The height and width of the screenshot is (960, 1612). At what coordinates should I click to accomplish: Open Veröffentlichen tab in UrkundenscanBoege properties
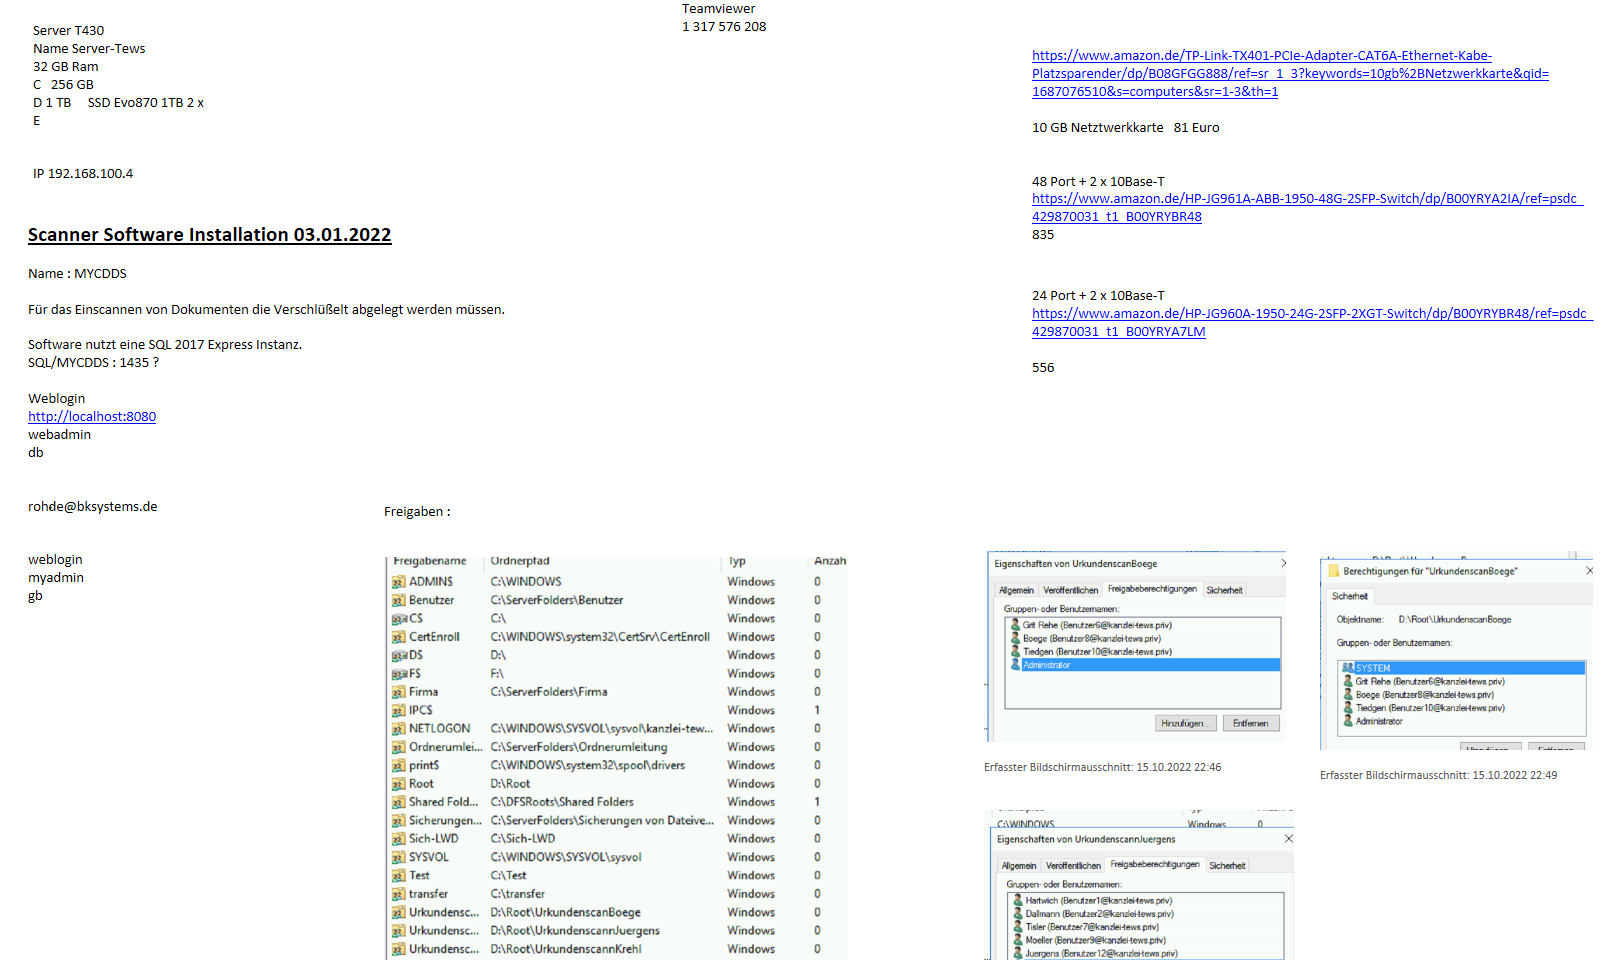click(1070, 591)
